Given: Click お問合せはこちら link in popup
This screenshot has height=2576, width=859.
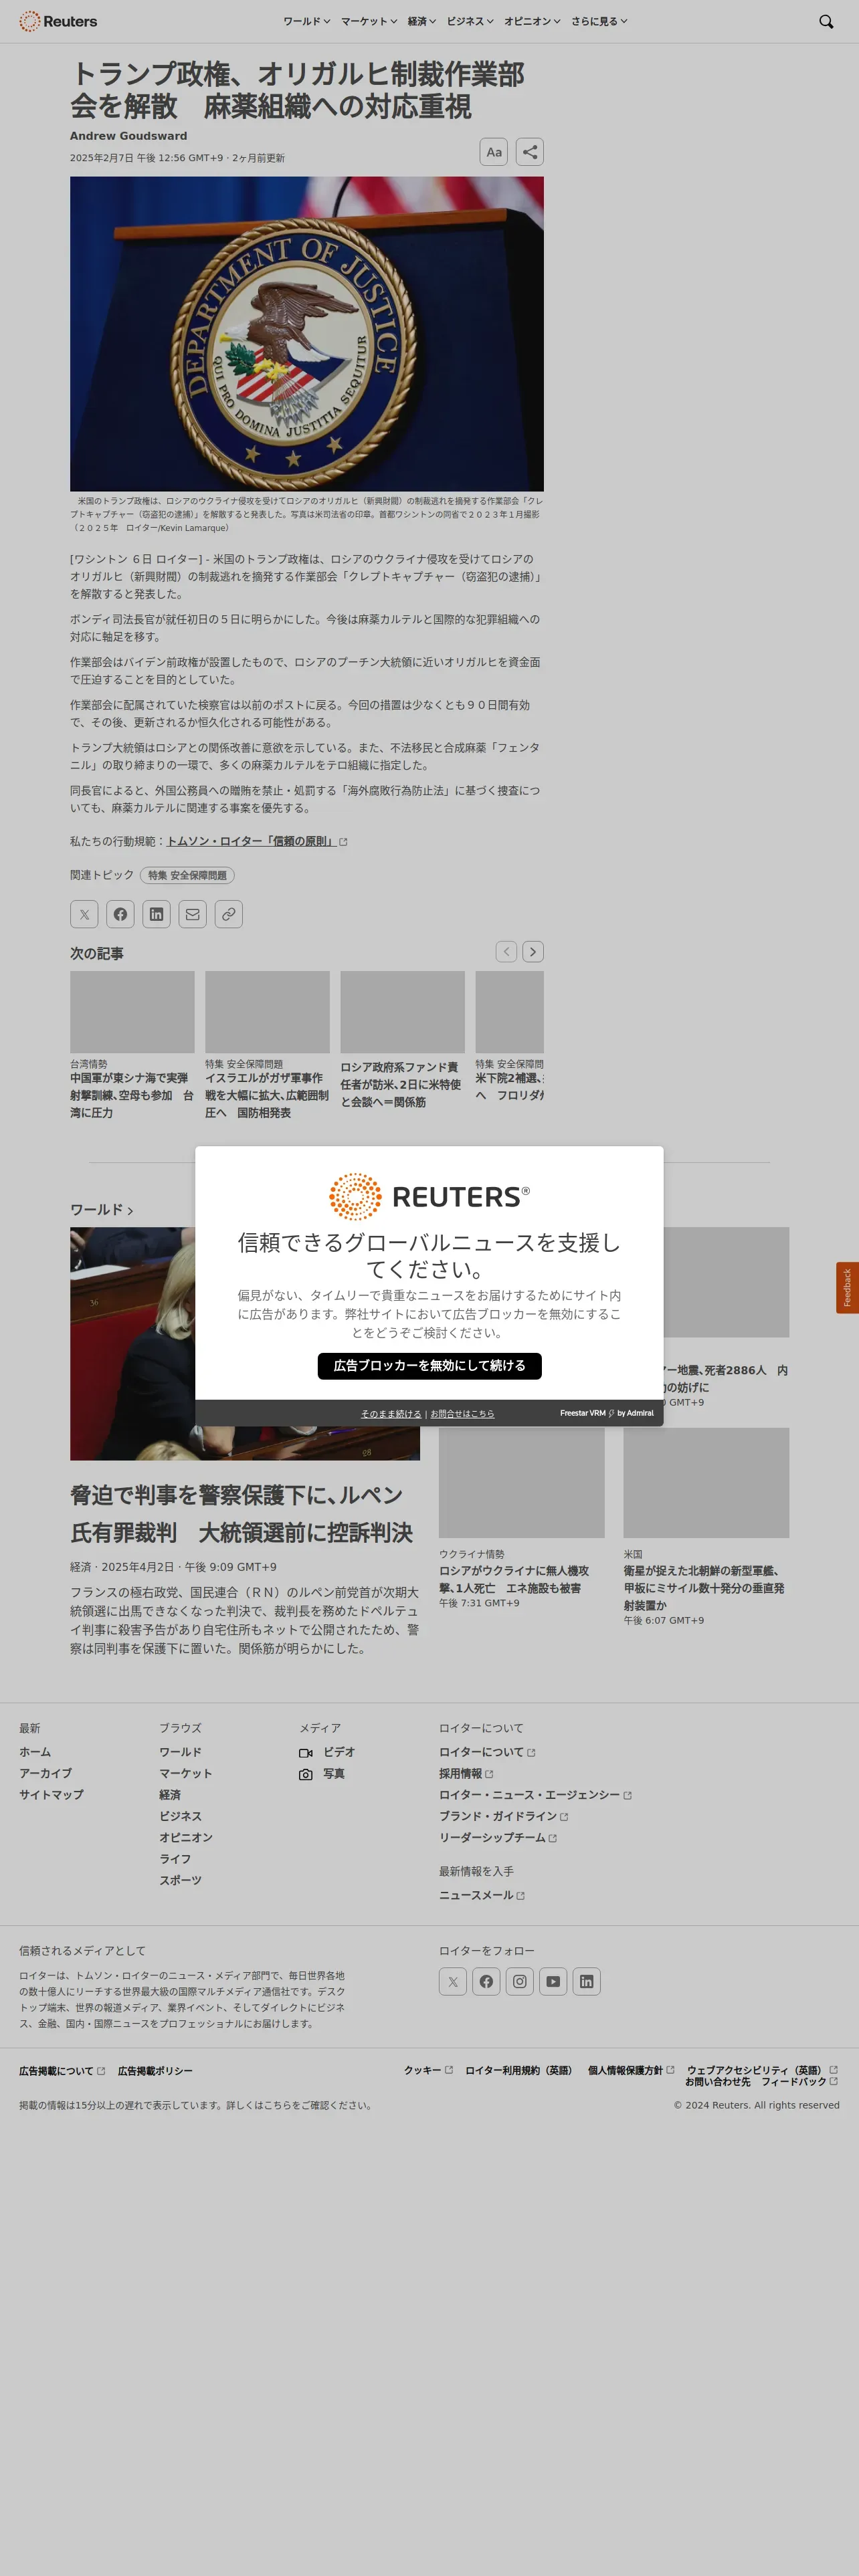Looking at the screenshot, I should point(462,1413).
